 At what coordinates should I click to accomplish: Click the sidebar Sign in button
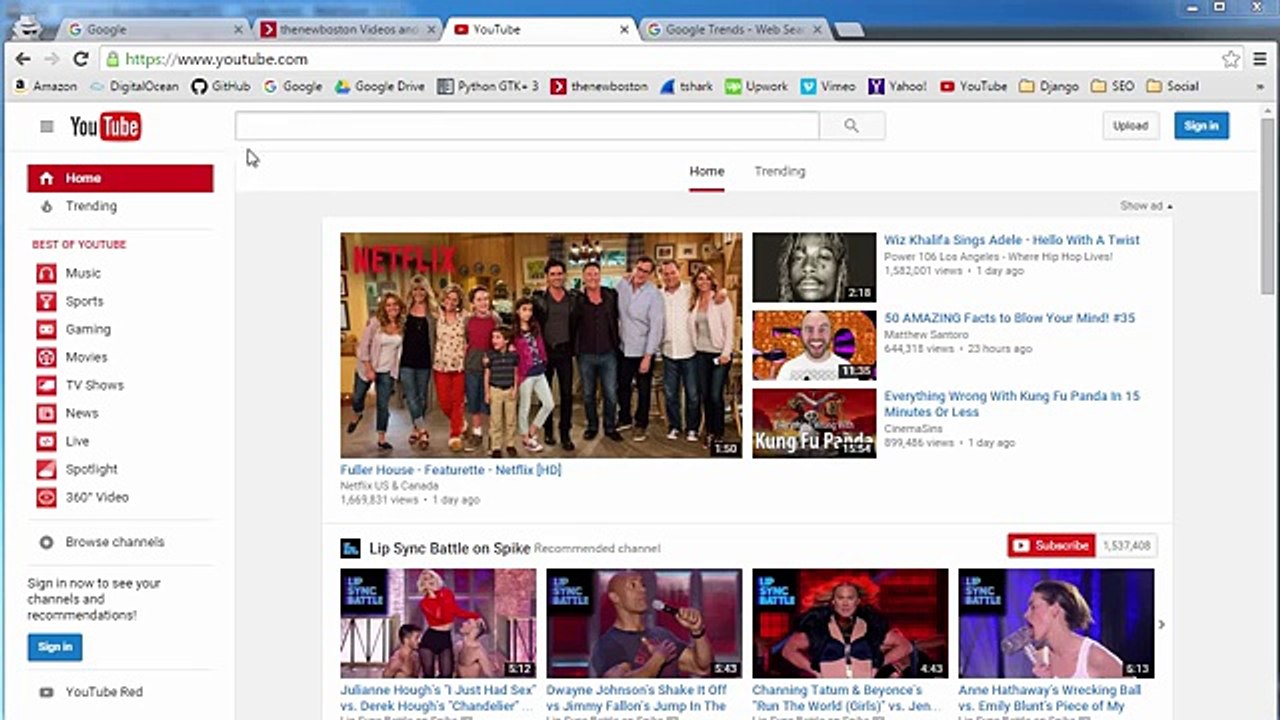coord(55,647)
